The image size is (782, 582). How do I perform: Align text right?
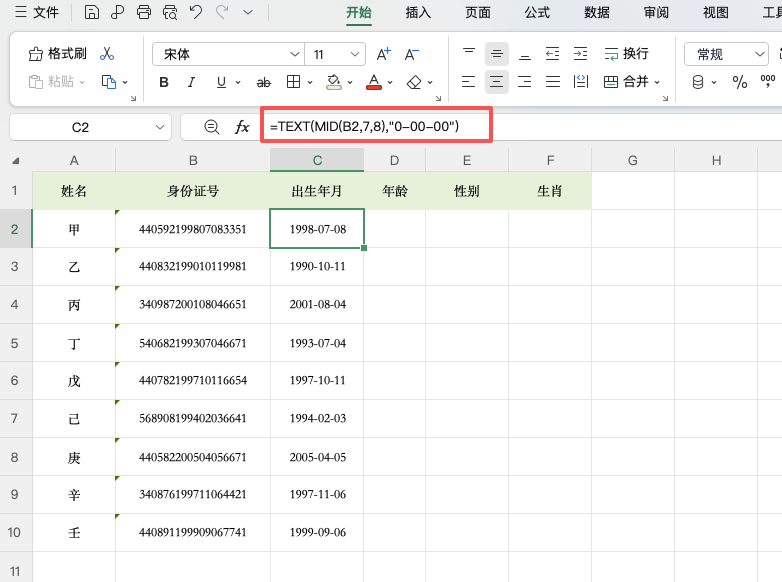pyautogui.click(x=525, y=82)
